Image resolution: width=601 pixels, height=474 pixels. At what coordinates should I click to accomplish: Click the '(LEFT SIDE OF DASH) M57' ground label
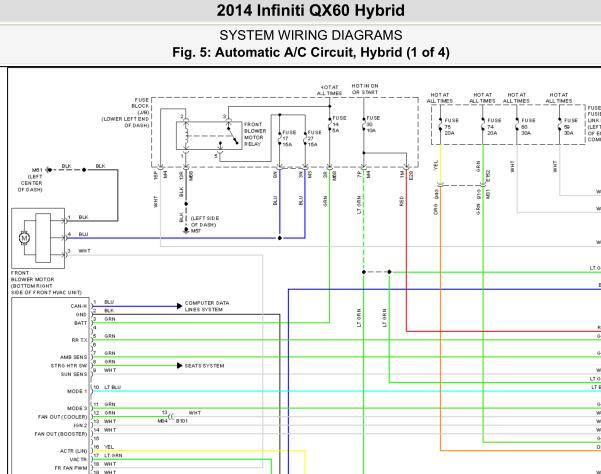point(205,225)
